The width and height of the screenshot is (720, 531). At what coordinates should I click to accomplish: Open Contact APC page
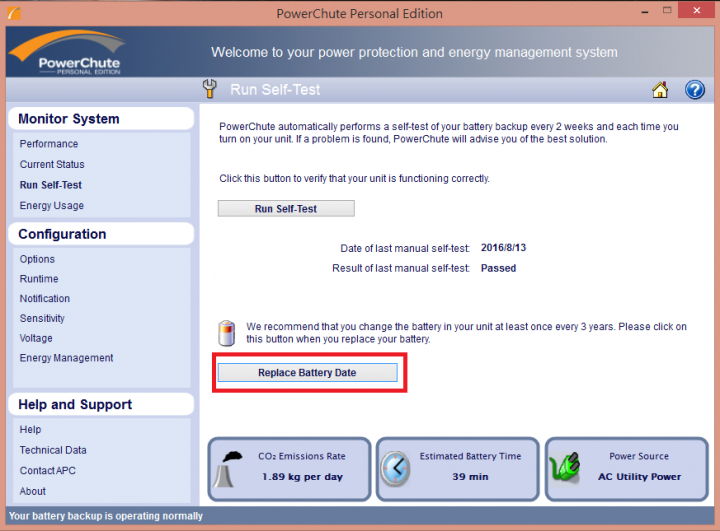click(x=47, y=471)
